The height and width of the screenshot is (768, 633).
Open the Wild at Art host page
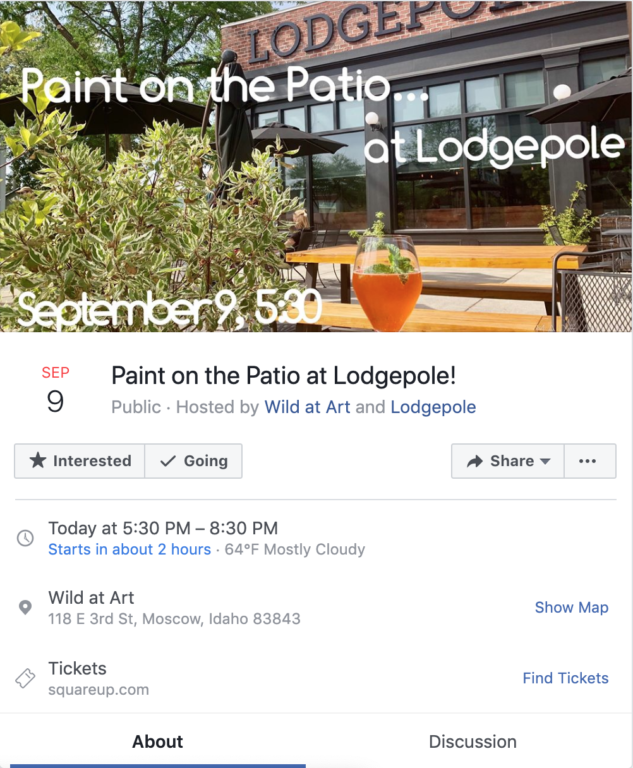tap(307, 407)
